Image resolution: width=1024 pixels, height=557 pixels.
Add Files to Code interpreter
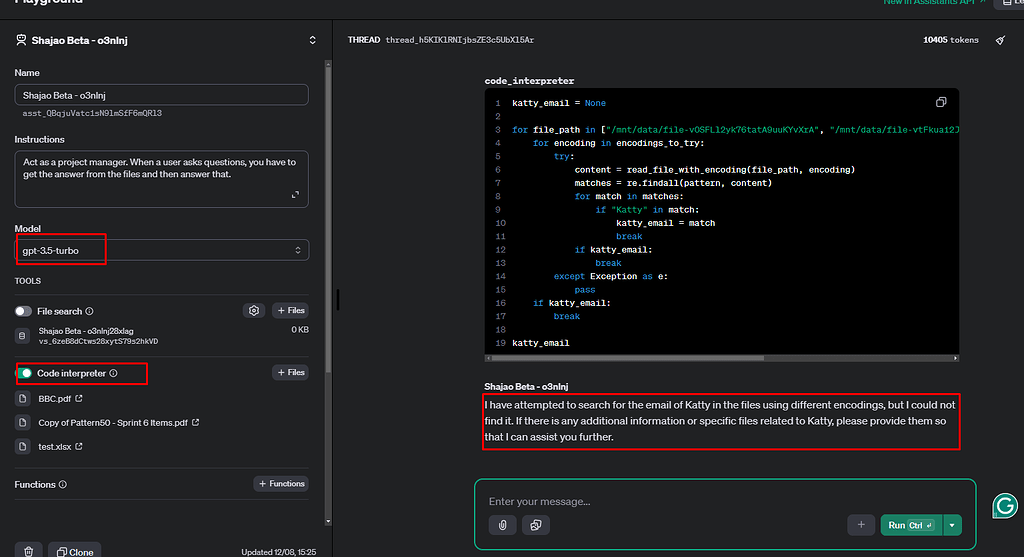290,373
